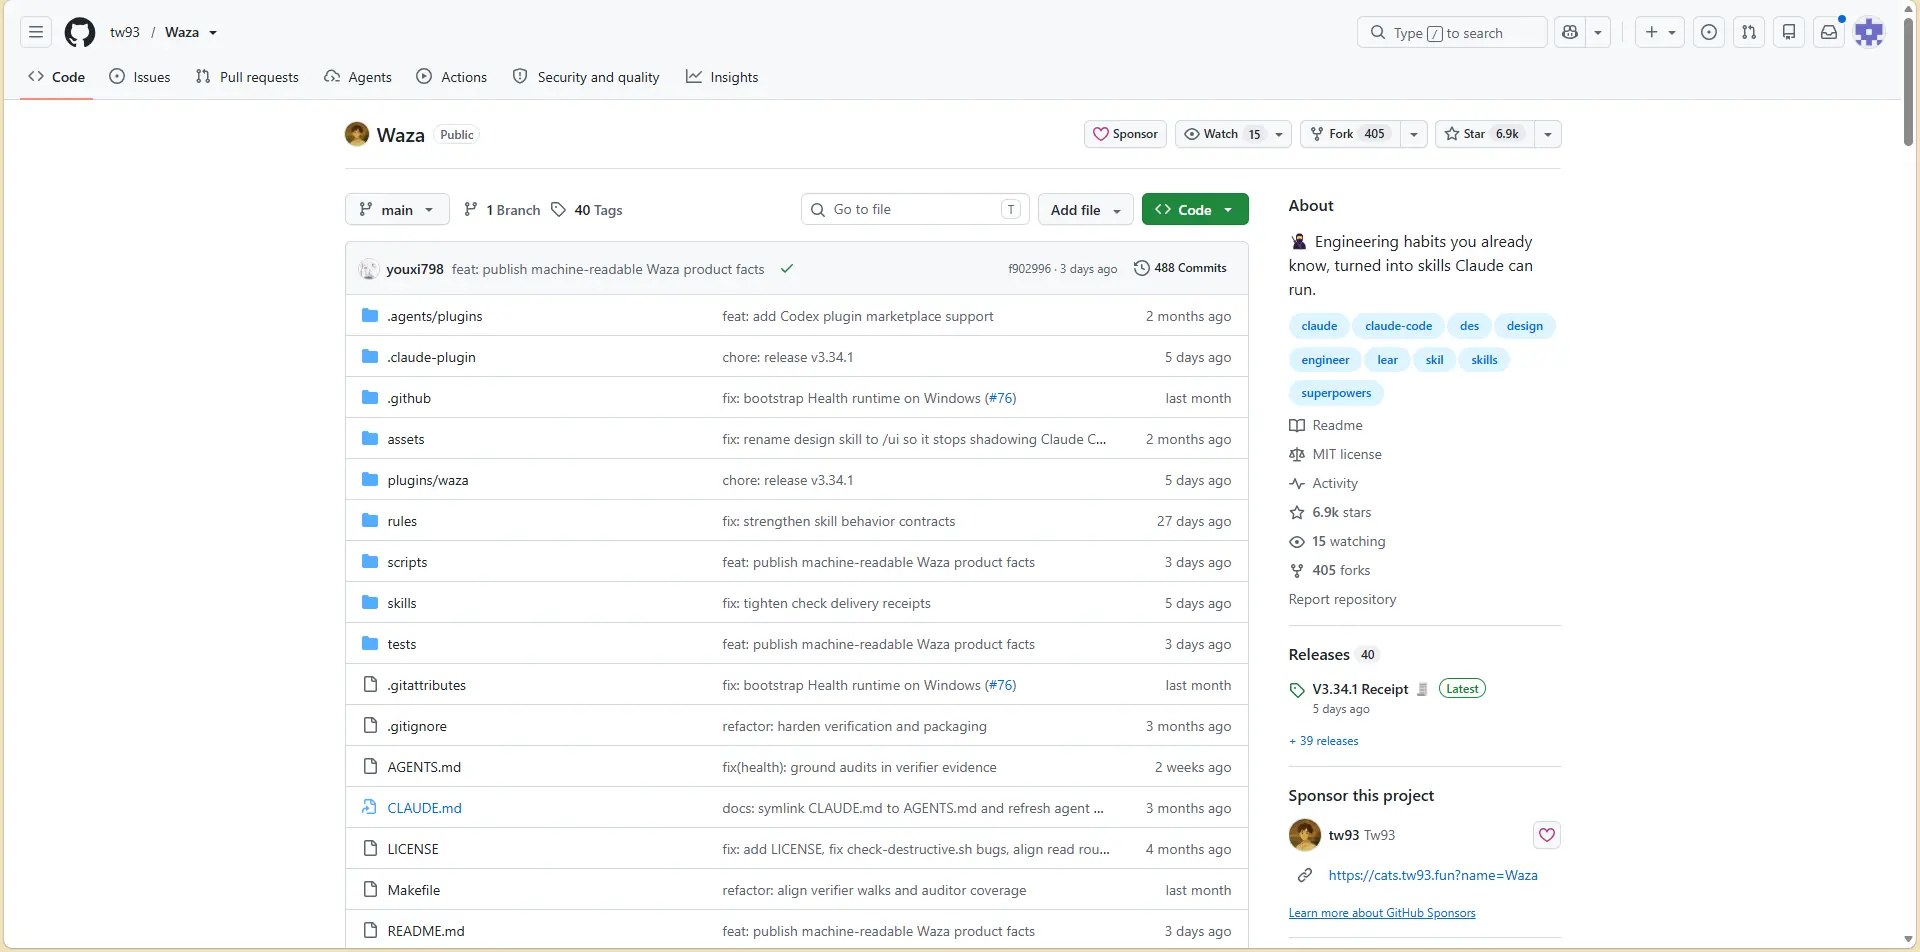Click the green commit status checkmark

point(787,268)
